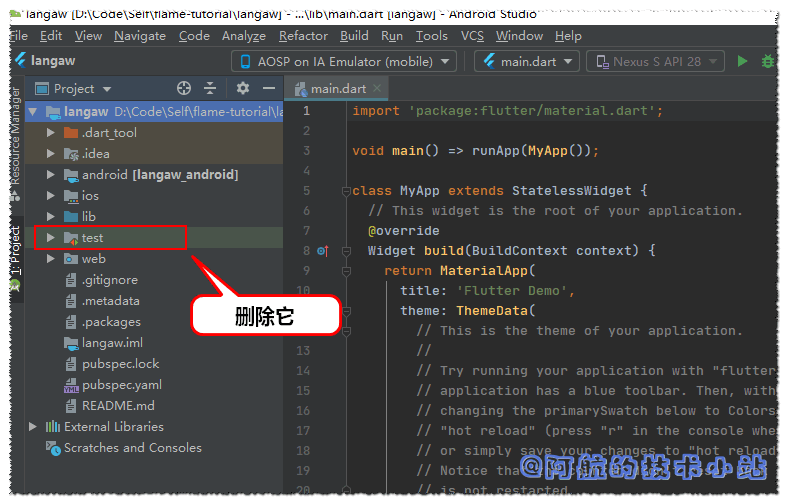Select pubspec.yaml in project tree
The height and width of the screenshot is (504, 788).
coord(121,385)
